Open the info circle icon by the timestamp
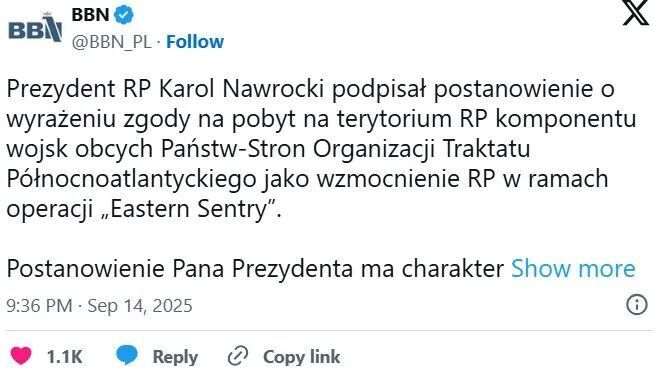The height and width of the screenshot is (369, 654). click(x=637, y=305)
